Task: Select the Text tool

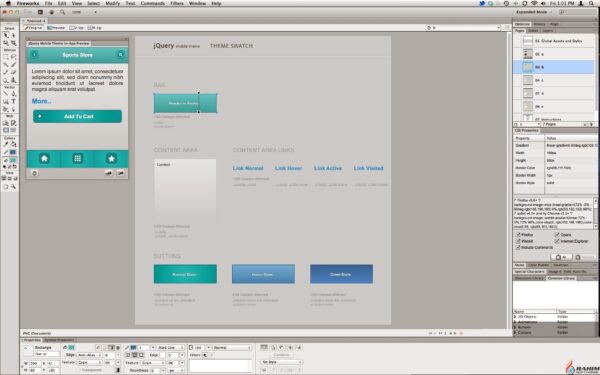Action: [13, 101]
